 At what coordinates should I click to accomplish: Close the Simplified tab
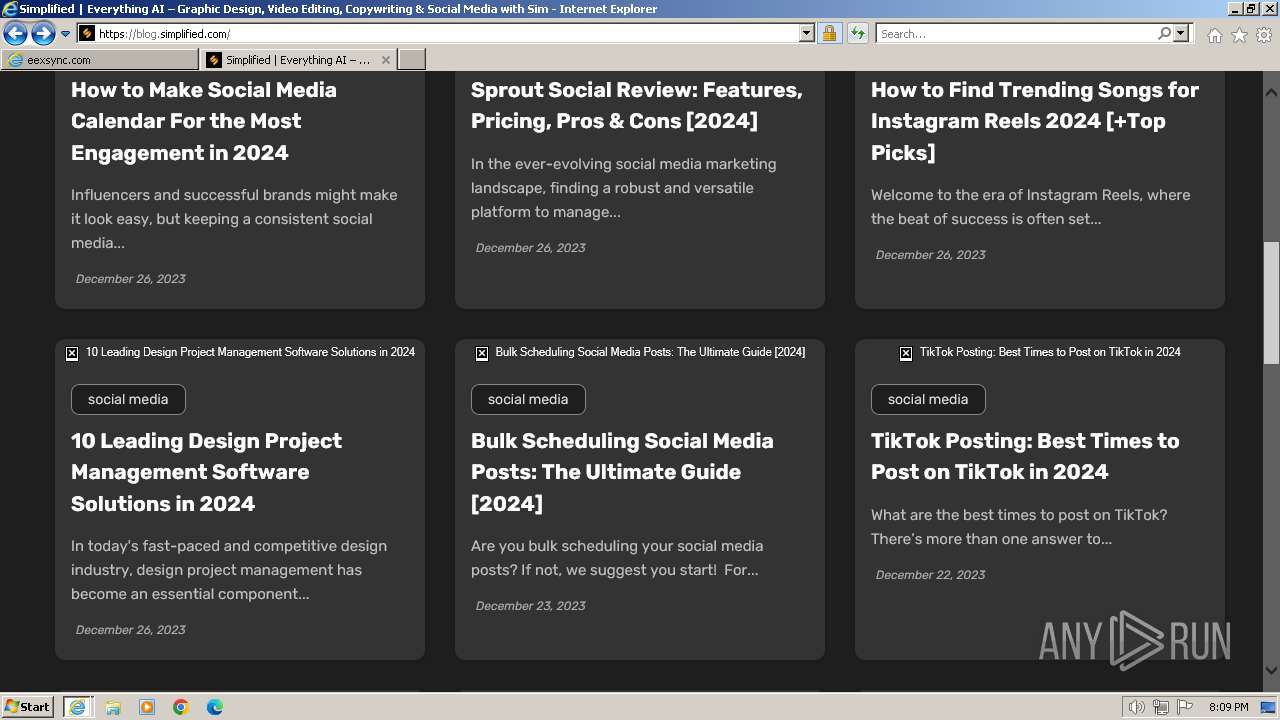coord(386,60)
